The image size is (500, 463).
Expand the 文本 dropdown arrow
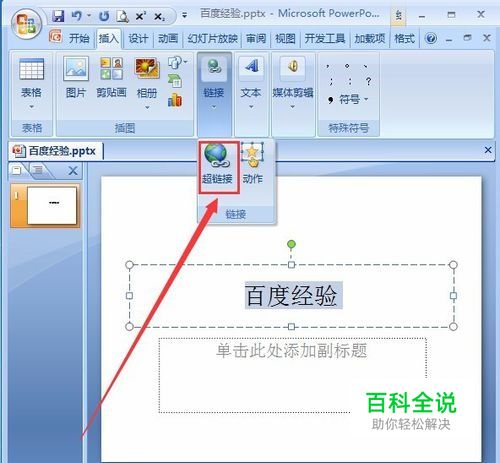click(x=251, y=107)
